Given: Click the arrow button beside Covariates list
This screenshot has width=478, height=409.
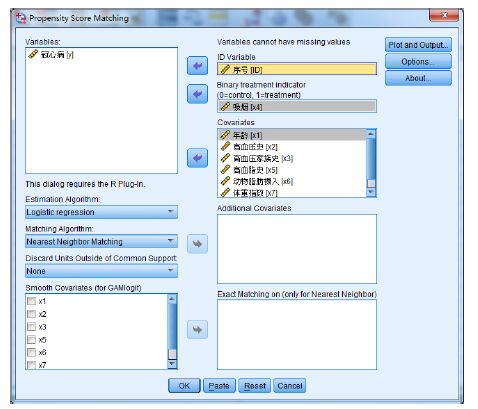Looking at the screenshot, I should 197,158.
